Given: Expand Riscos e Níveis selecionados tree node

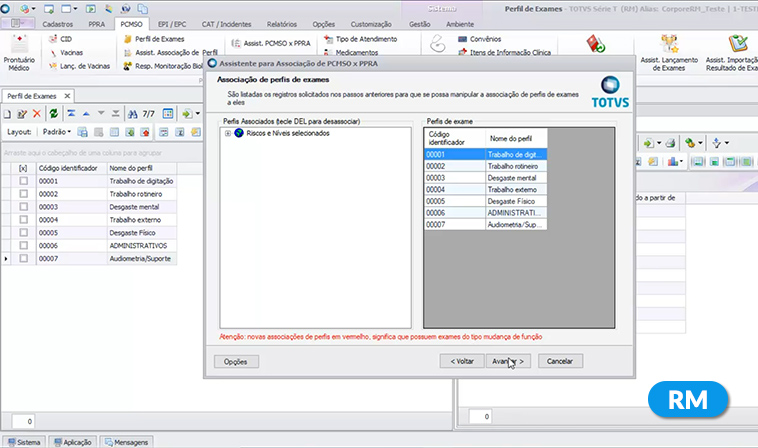Looking at the screenshot, I should click(228, 133).
